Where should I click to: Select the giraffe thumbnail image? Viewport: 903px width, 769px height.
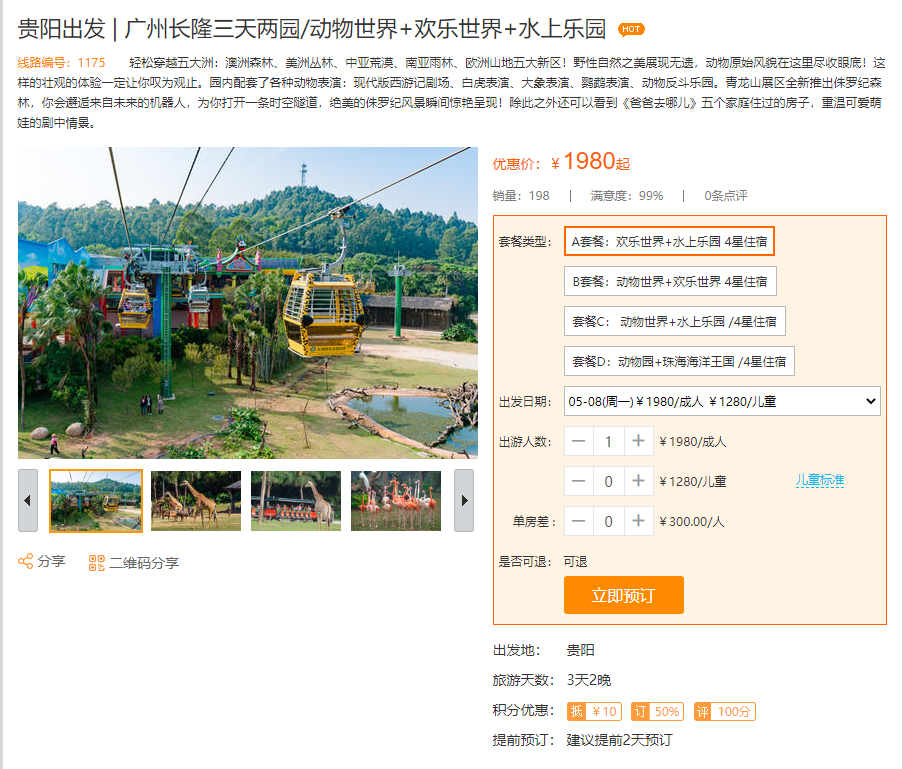(x=196, y=501)
